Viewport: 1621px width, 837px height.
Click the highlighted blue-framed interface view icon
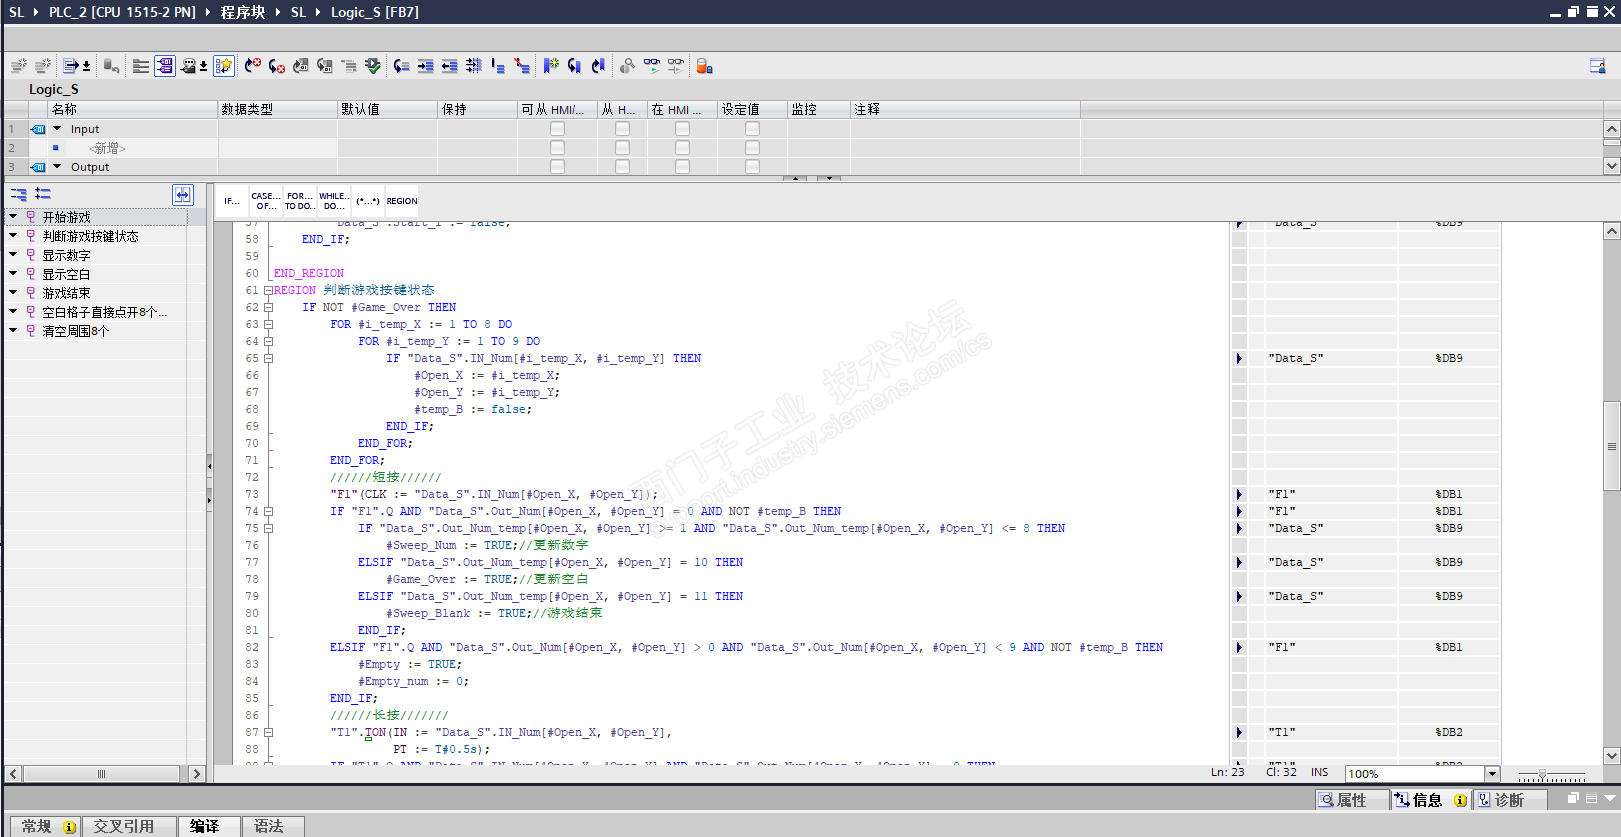[x=165, y=66]
